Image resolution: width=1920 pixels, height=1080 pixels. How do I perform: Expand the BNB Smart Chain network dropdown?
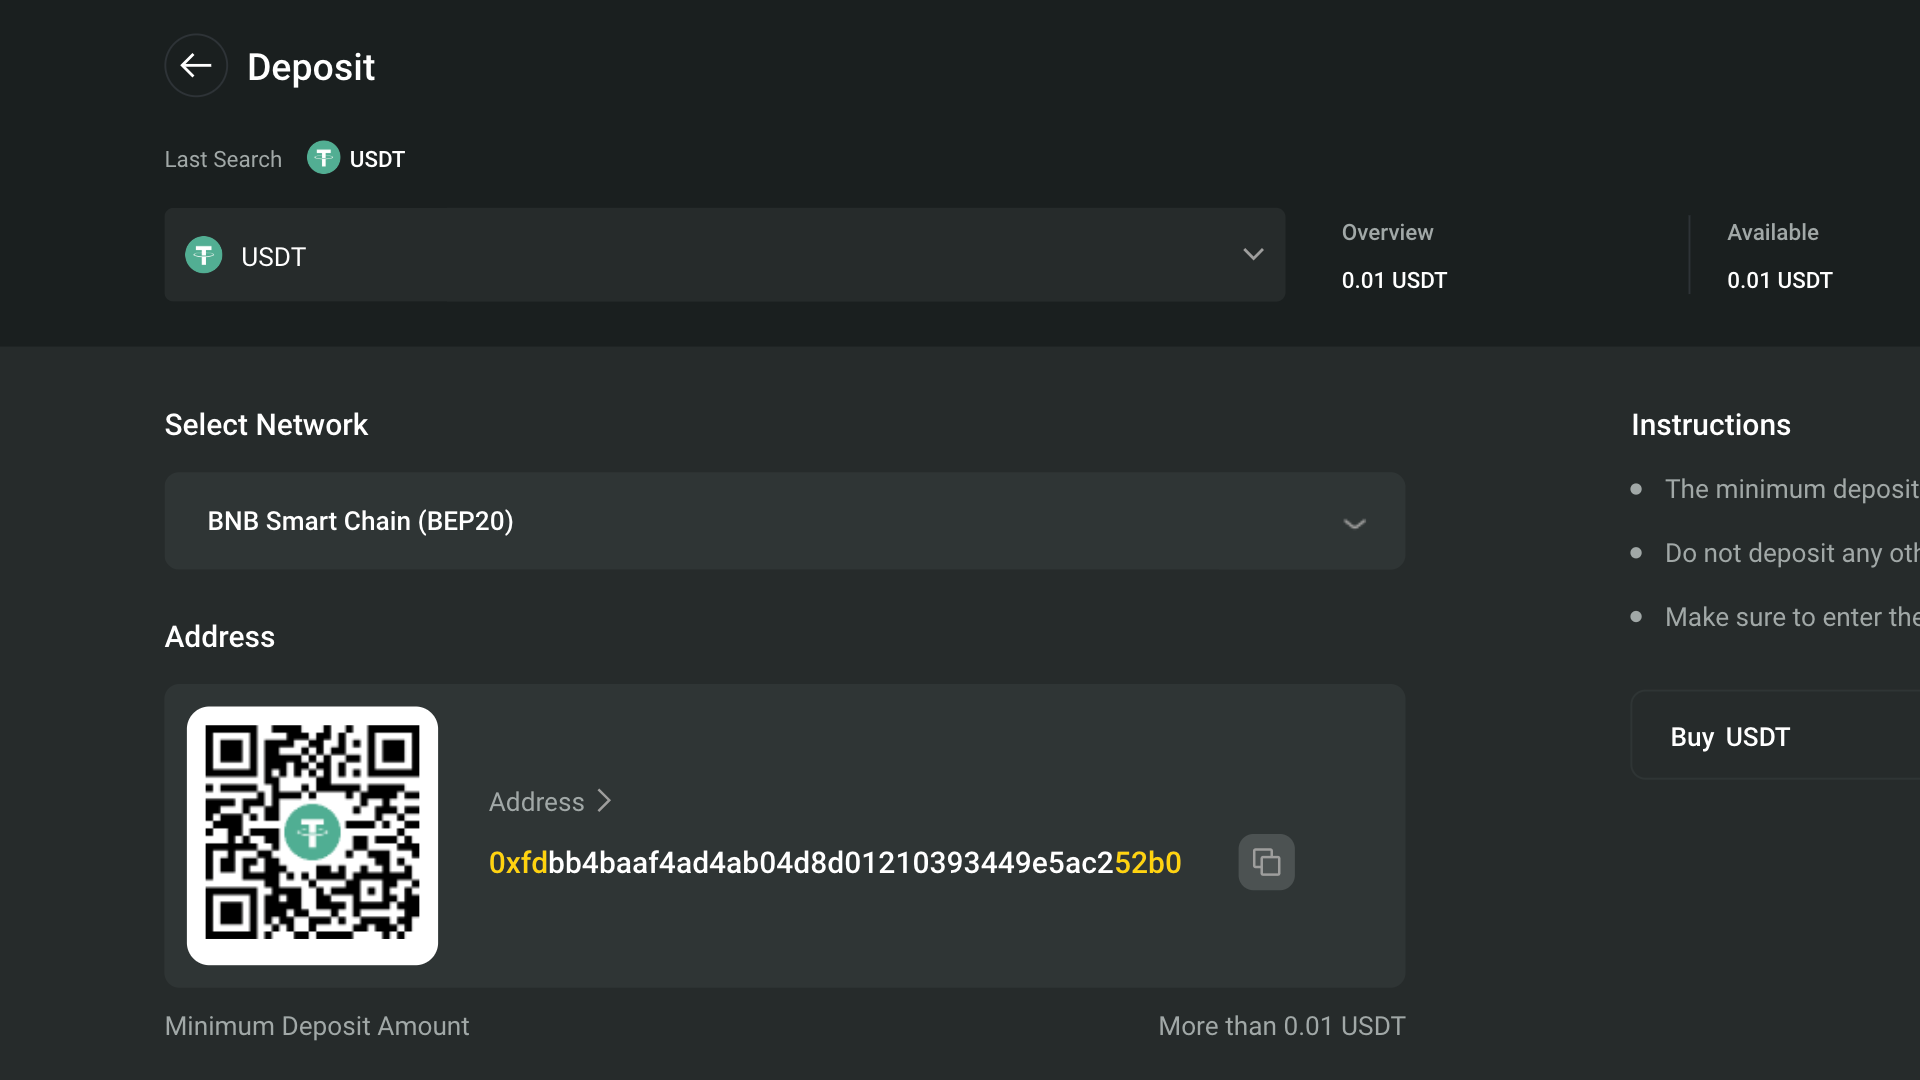784,521
